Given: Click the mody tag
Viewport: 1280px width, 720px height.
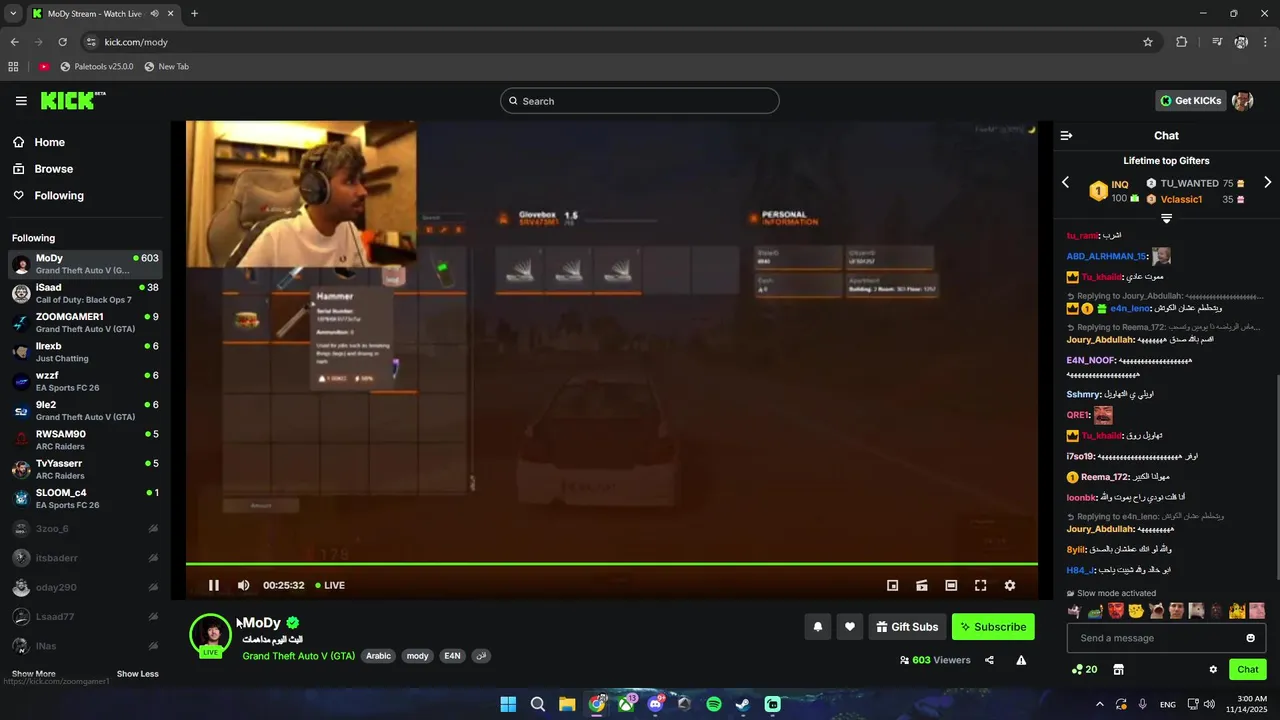Looking at the screenshot, I should tap(417, 656).
